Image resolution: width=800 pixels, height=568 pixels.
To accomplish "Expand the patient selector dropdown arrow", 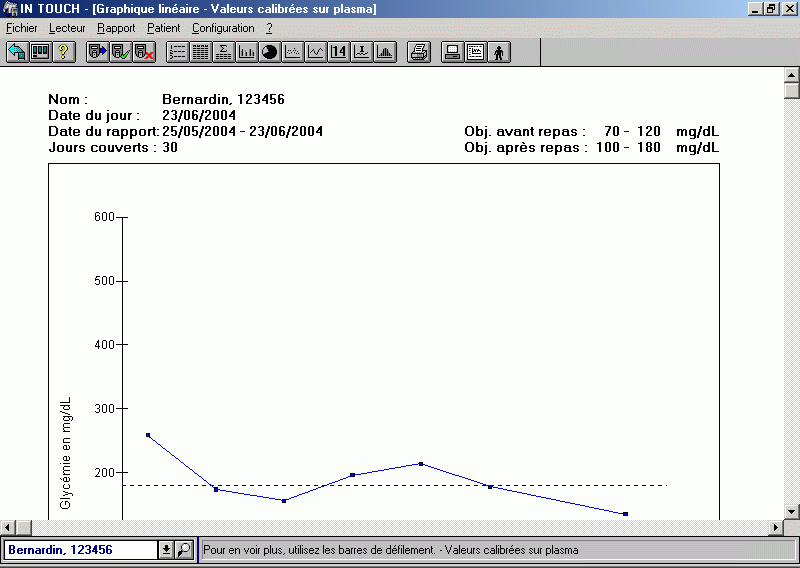I will point(166,550).
